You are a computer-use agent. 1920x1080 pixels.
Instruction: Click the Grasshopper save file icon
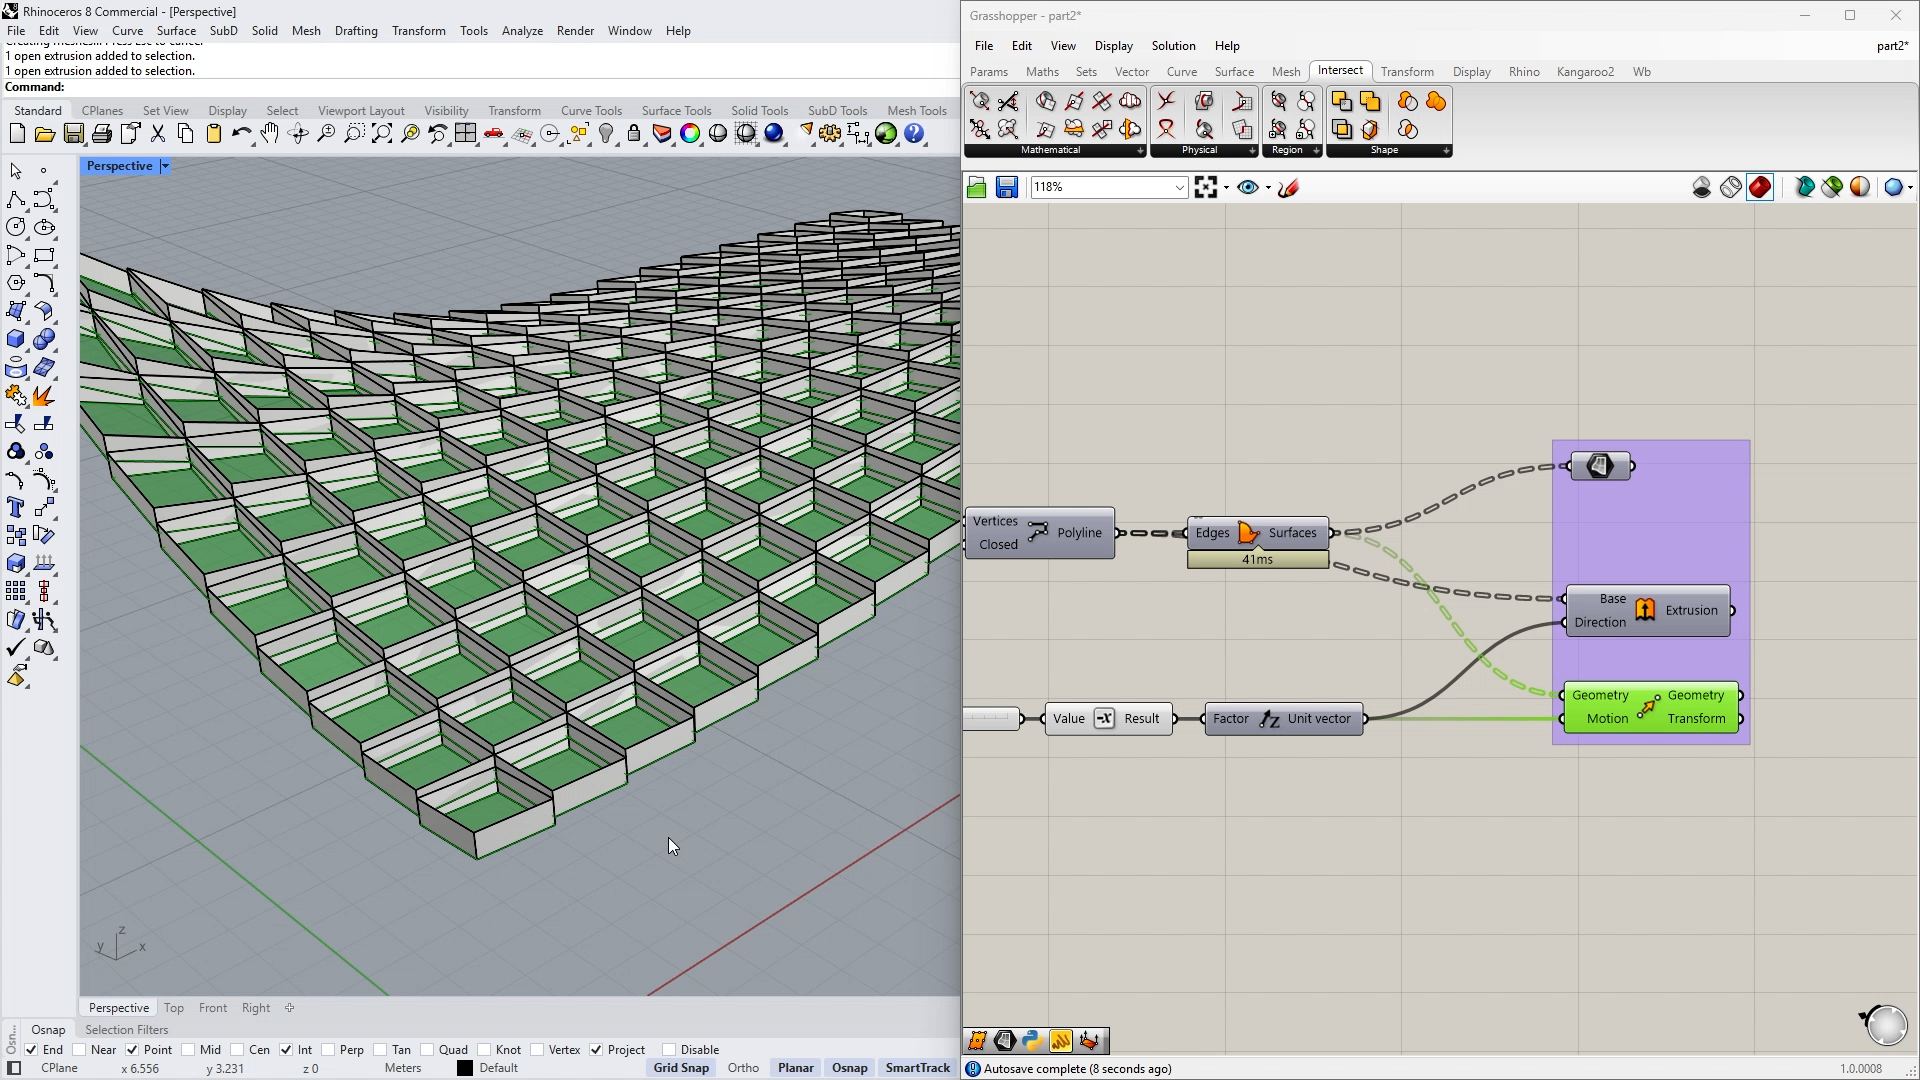pyautogui.click(x=1006, y=187)
